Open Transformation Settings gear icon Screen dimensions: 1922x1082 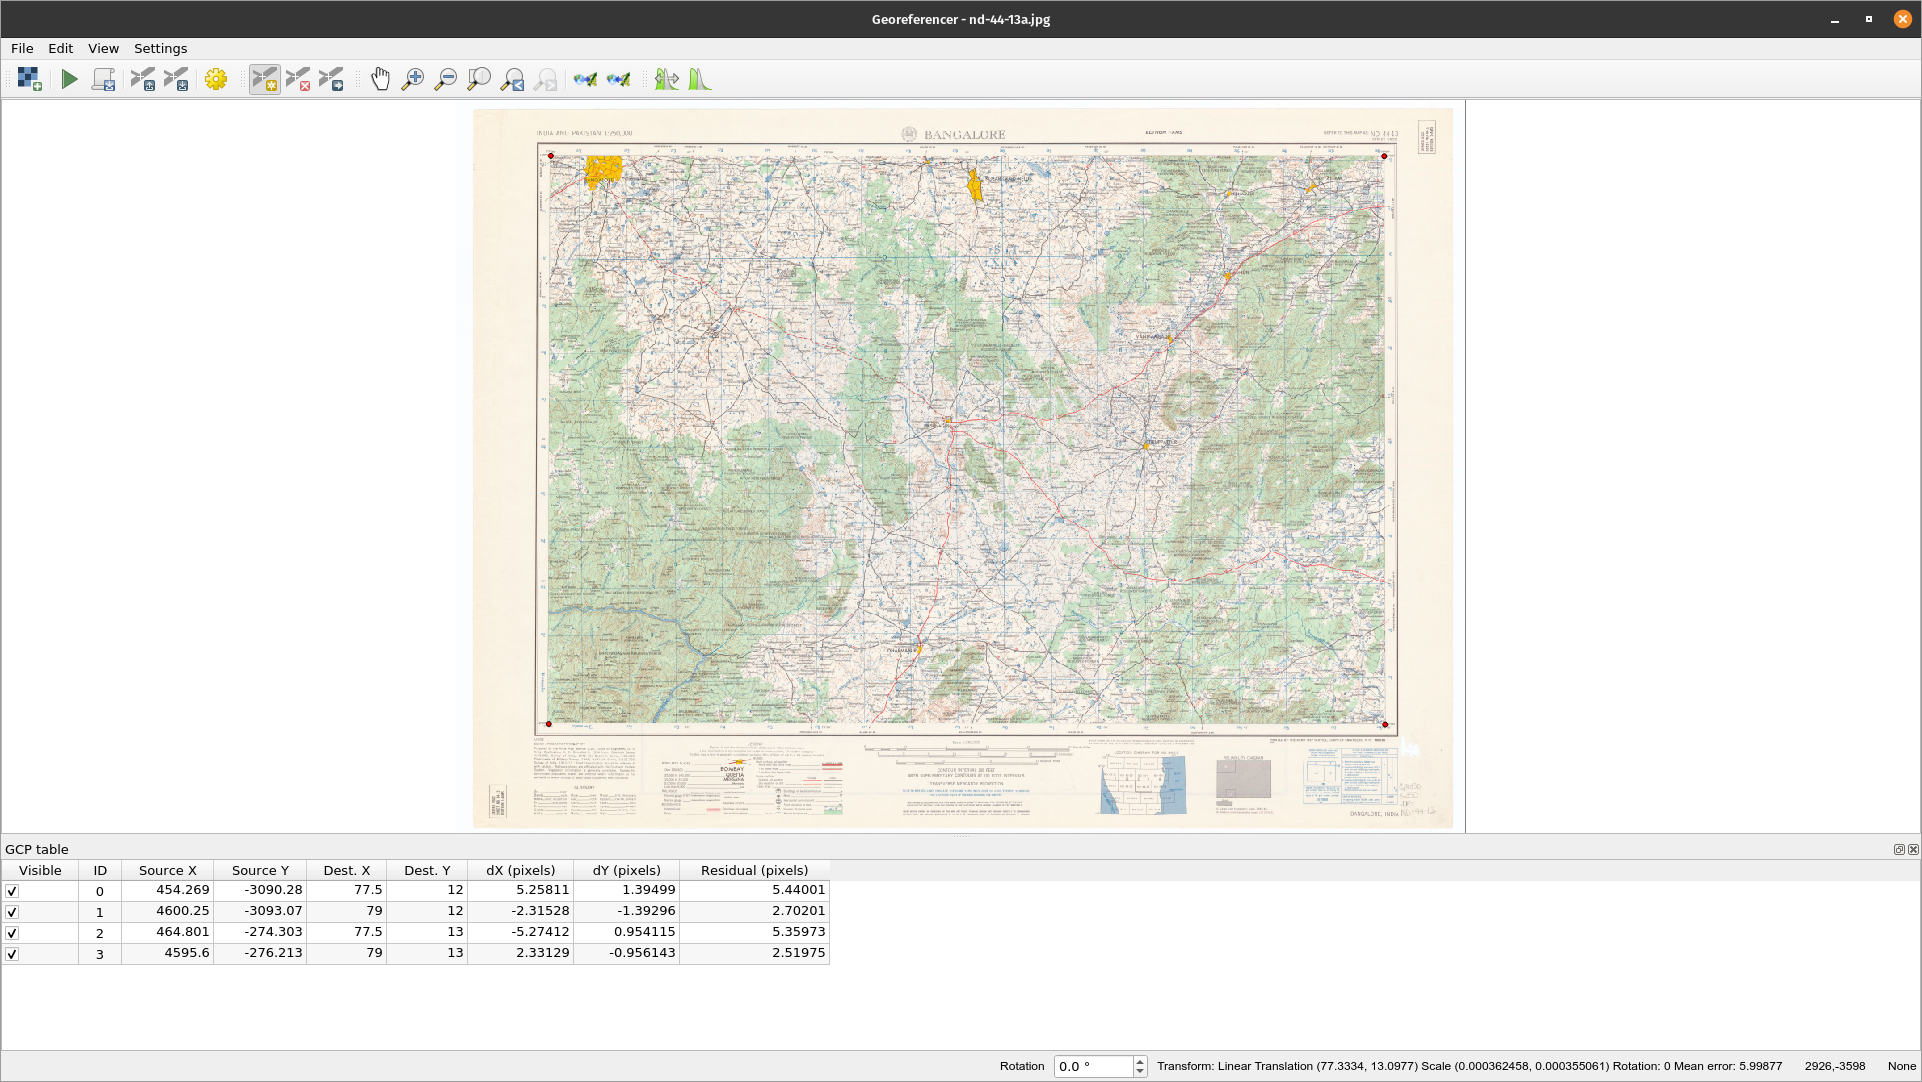pyautogui.click(x=216, y=79)
